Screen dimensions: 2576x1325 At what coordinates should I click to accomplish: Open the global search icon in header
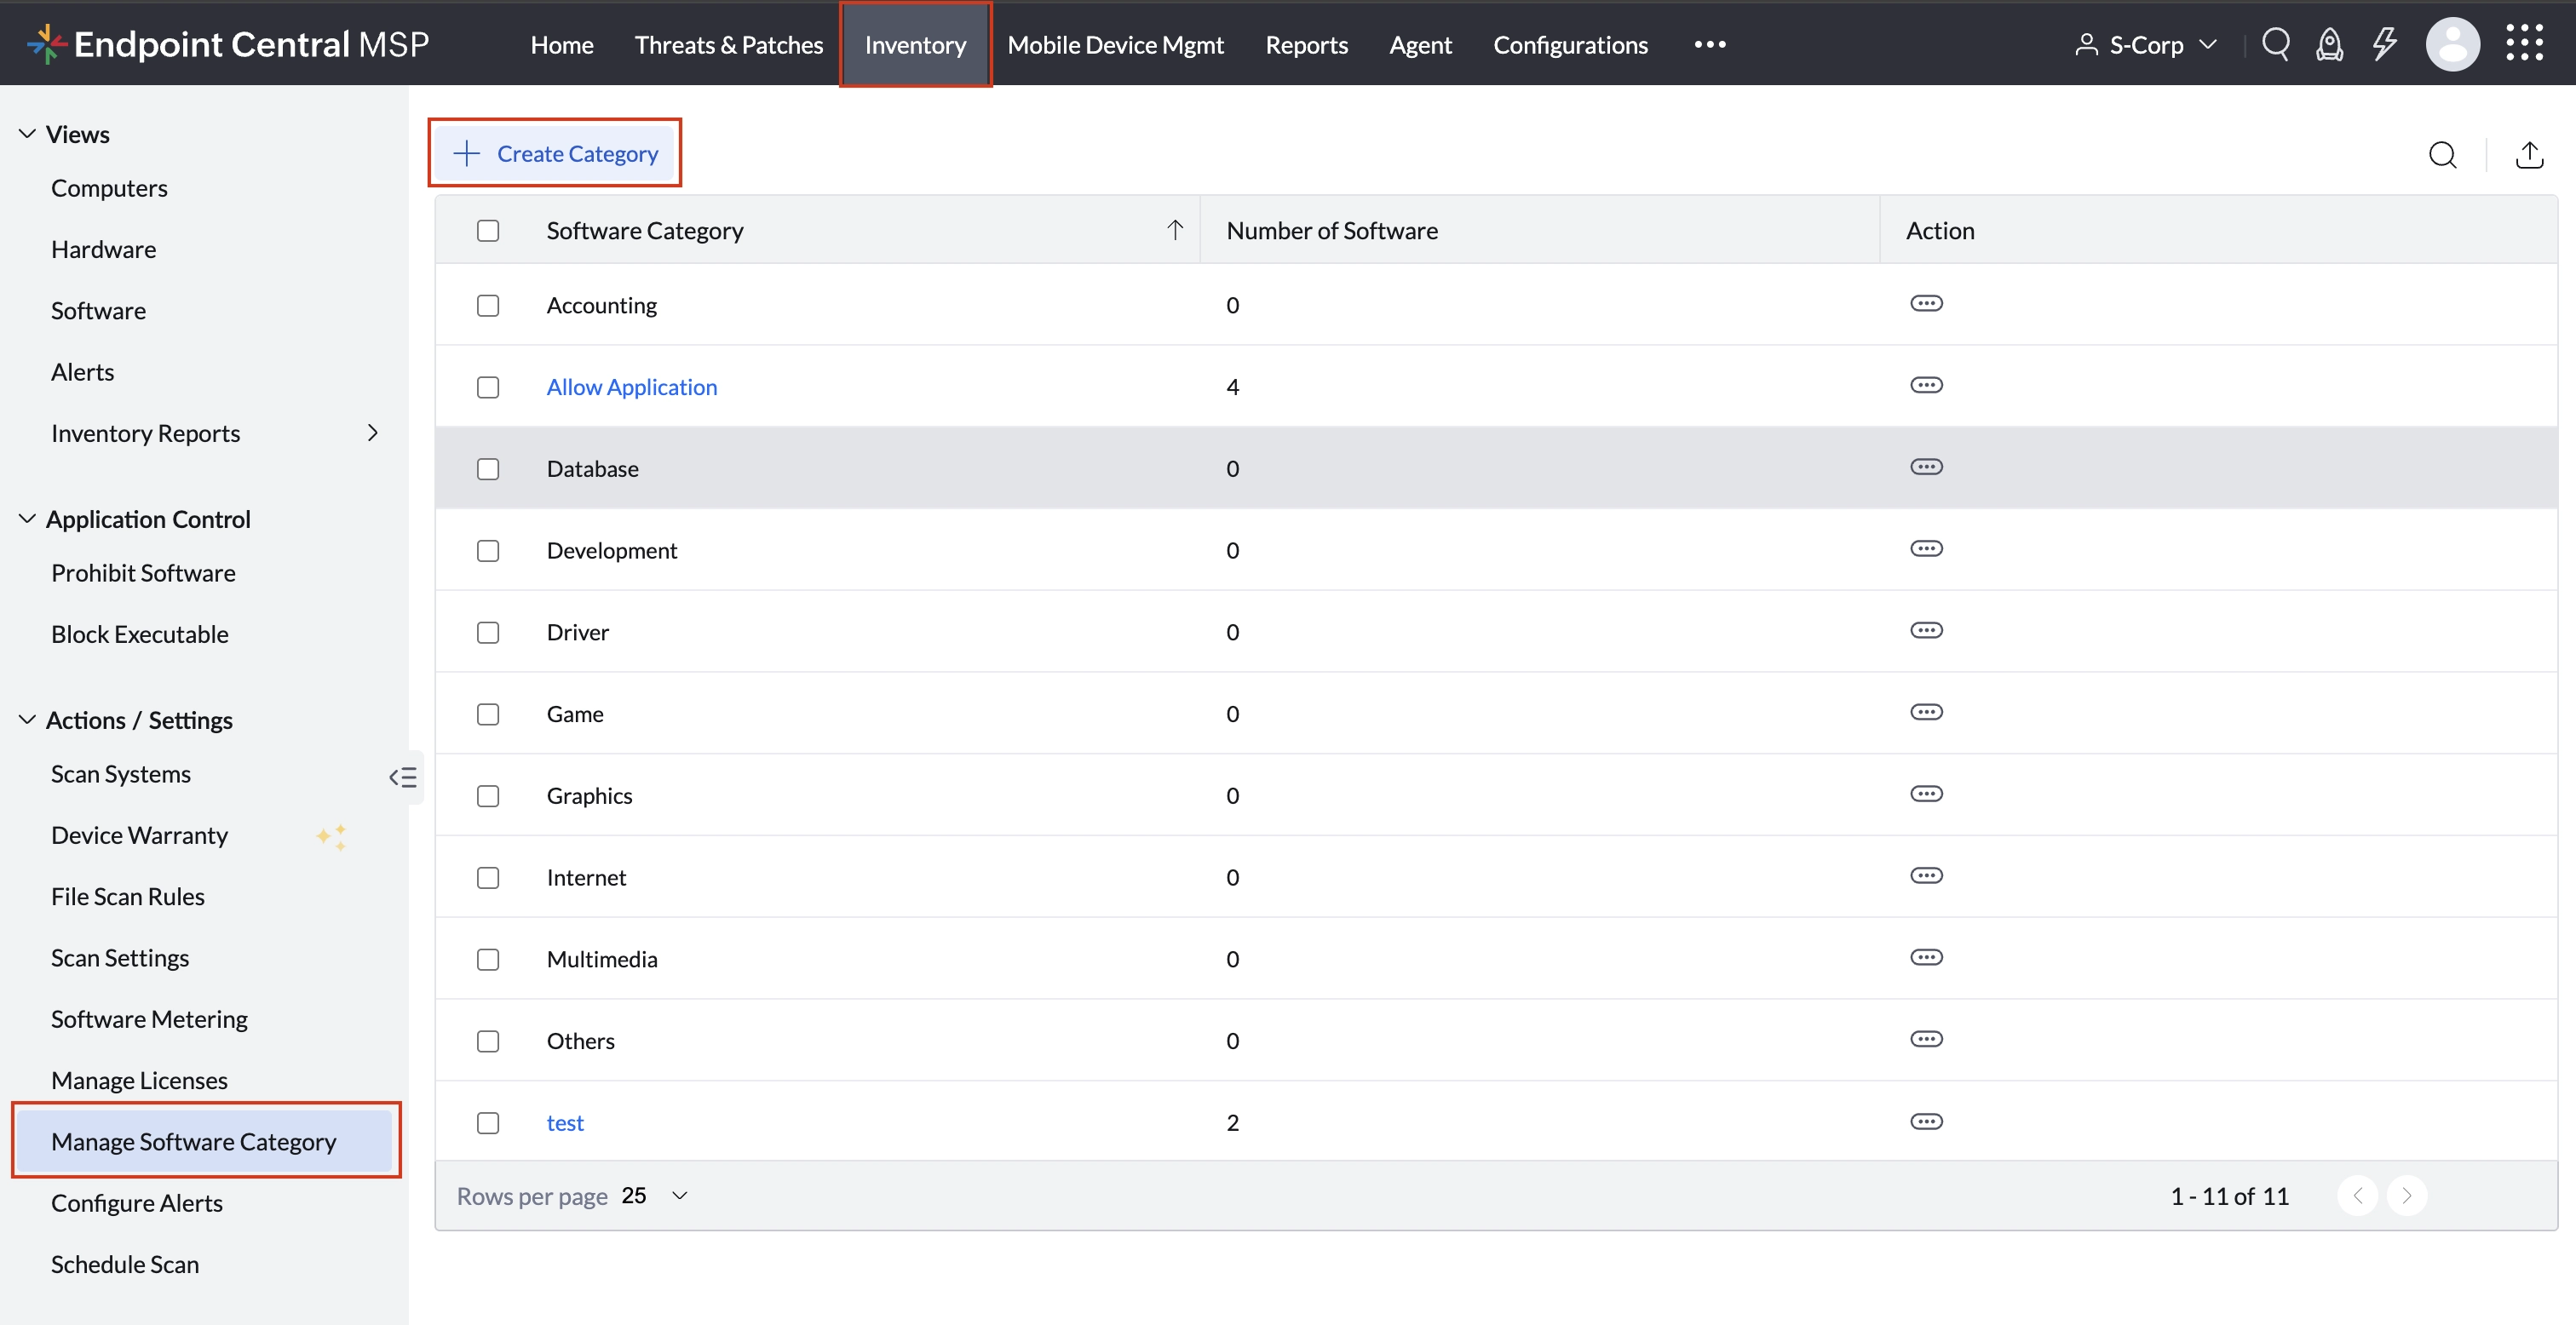[x=2276, y=44]
